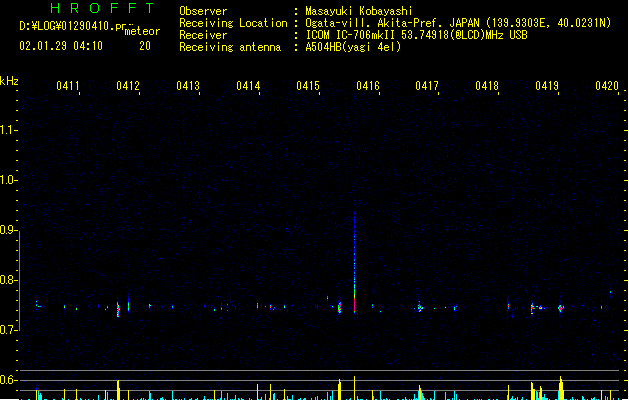629x400 pixels.
Task: Click the tall vertical meteor echo before 0416
Action: [x=354, y=263]
